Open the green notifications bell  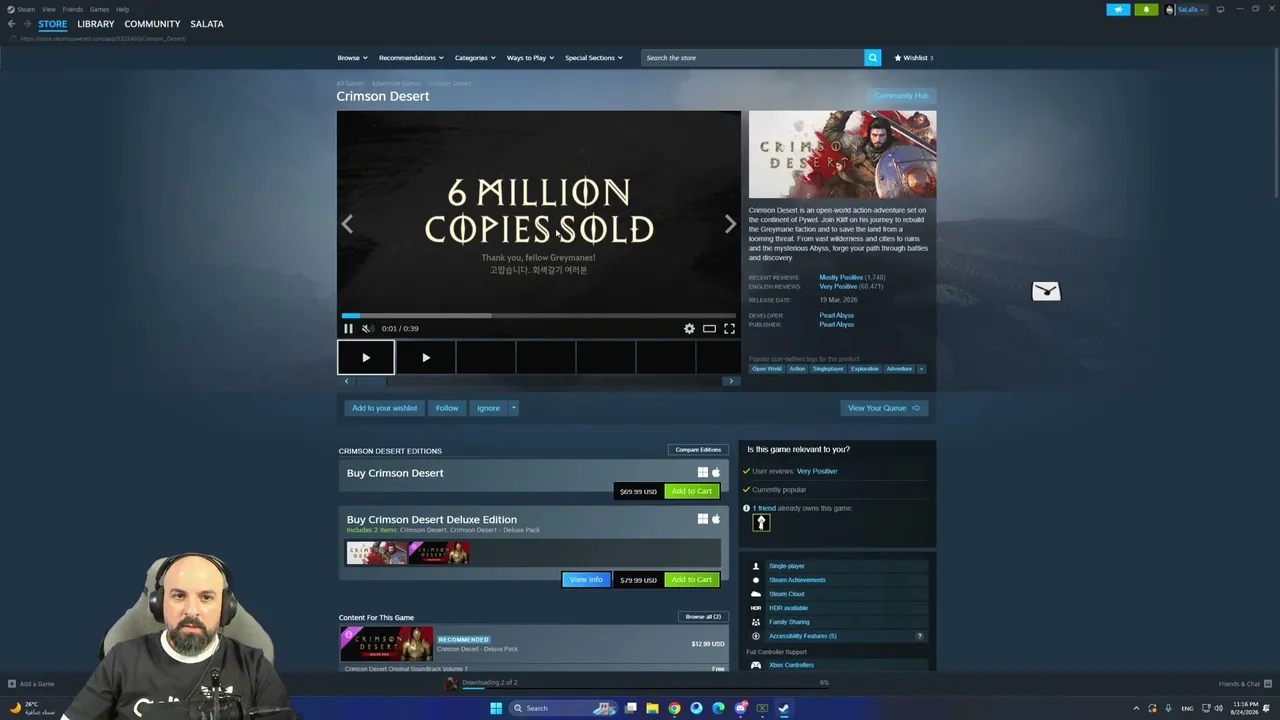coord(1146,10)
